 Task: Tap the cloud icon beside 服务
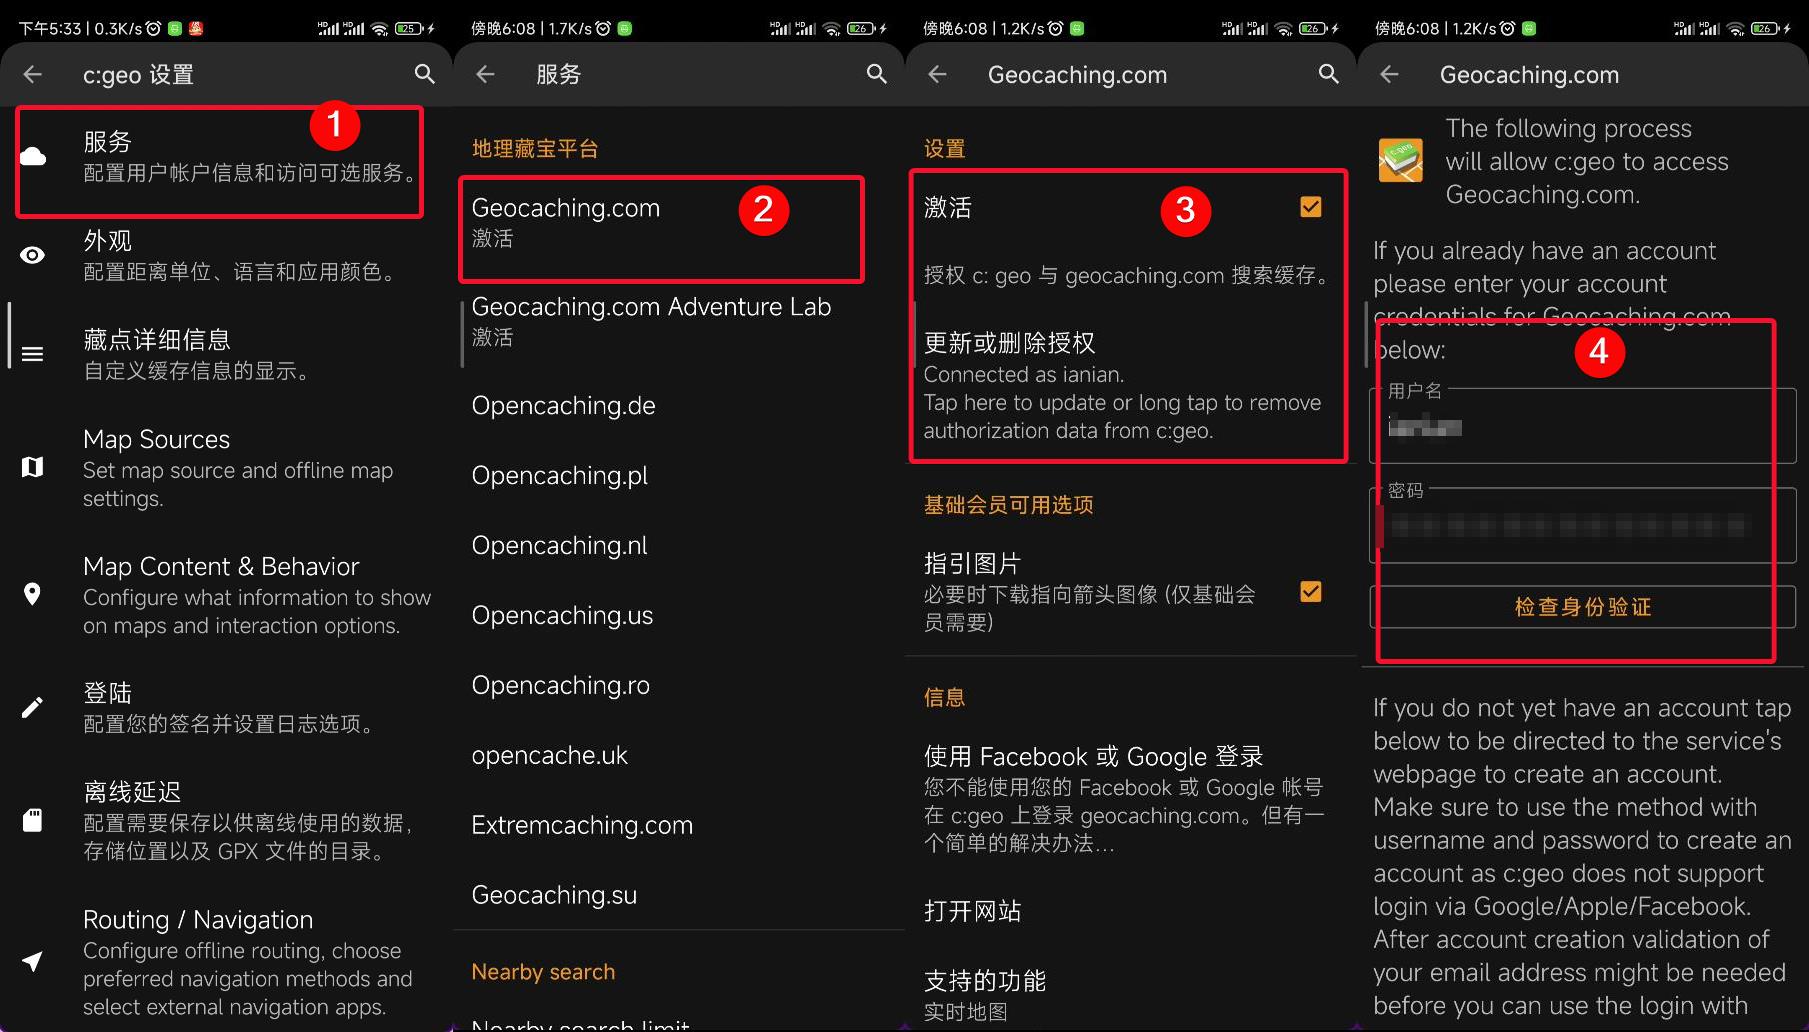click(33, 156)
